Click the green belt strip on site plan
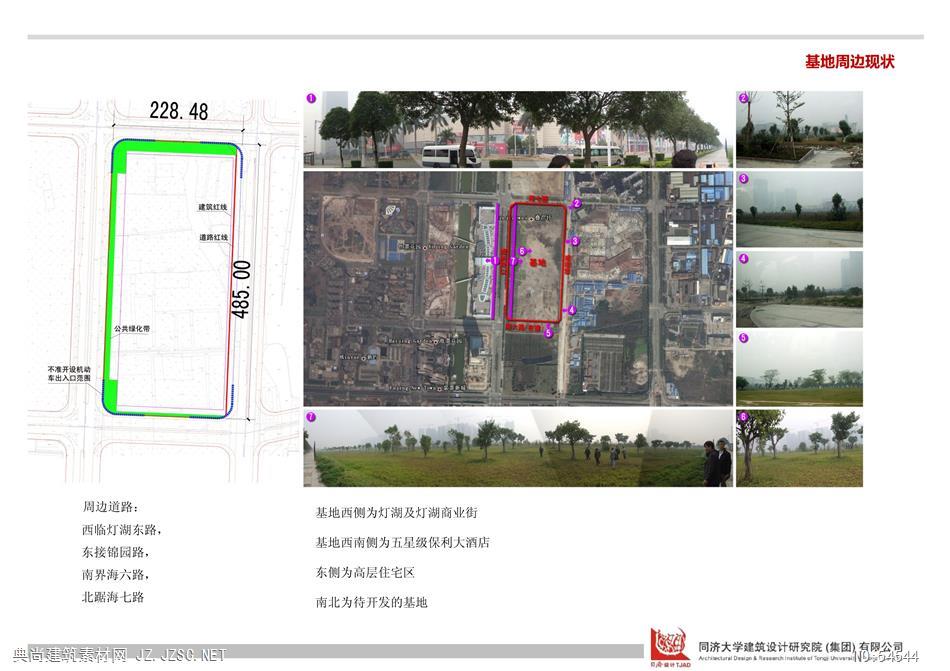 tap(116, 280)
